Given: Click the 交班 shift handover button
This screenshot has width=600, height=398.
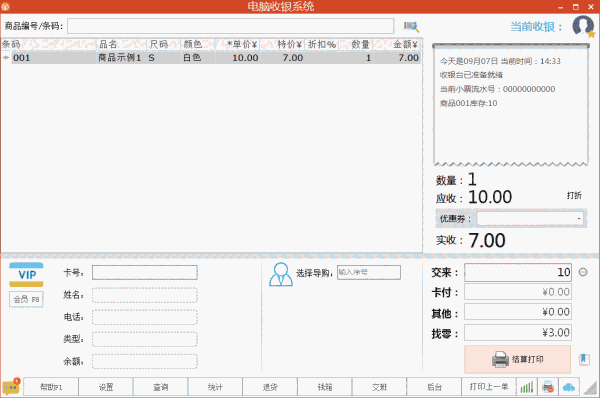Looking at the screenshot, I should [379, 387].
